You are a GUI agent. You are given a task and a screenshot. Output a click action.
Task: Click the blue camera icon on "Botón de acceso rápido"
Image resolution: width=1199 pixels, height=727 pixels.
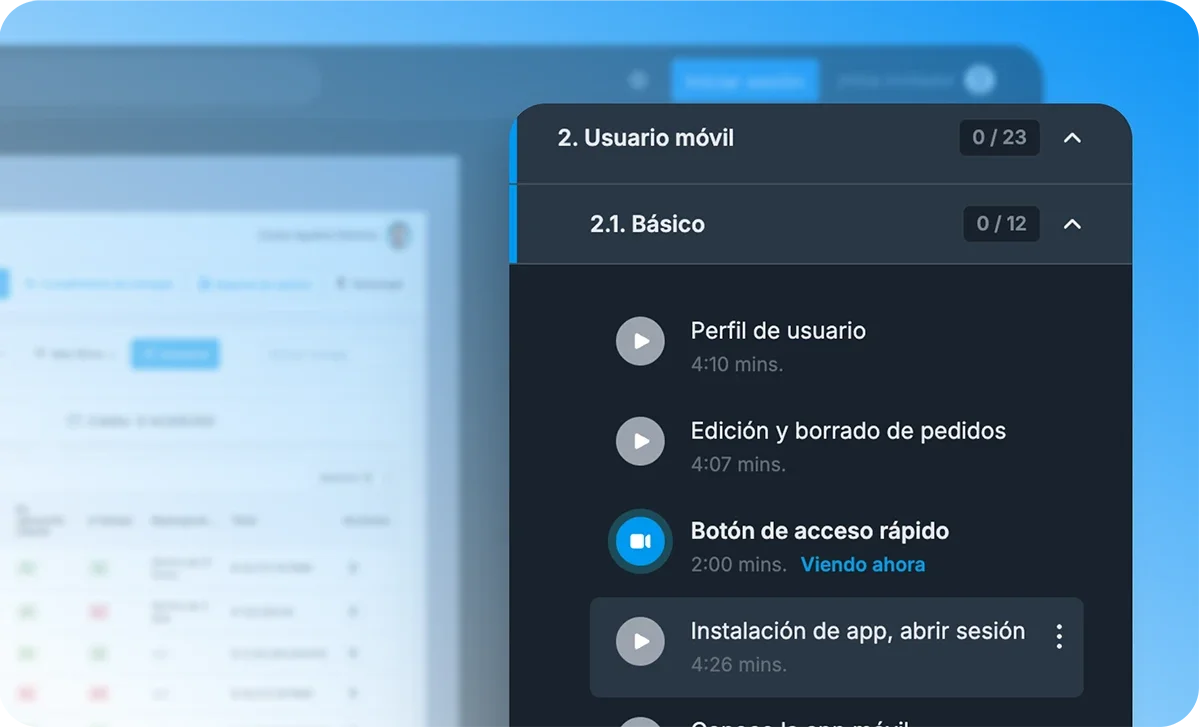[640, 541]
